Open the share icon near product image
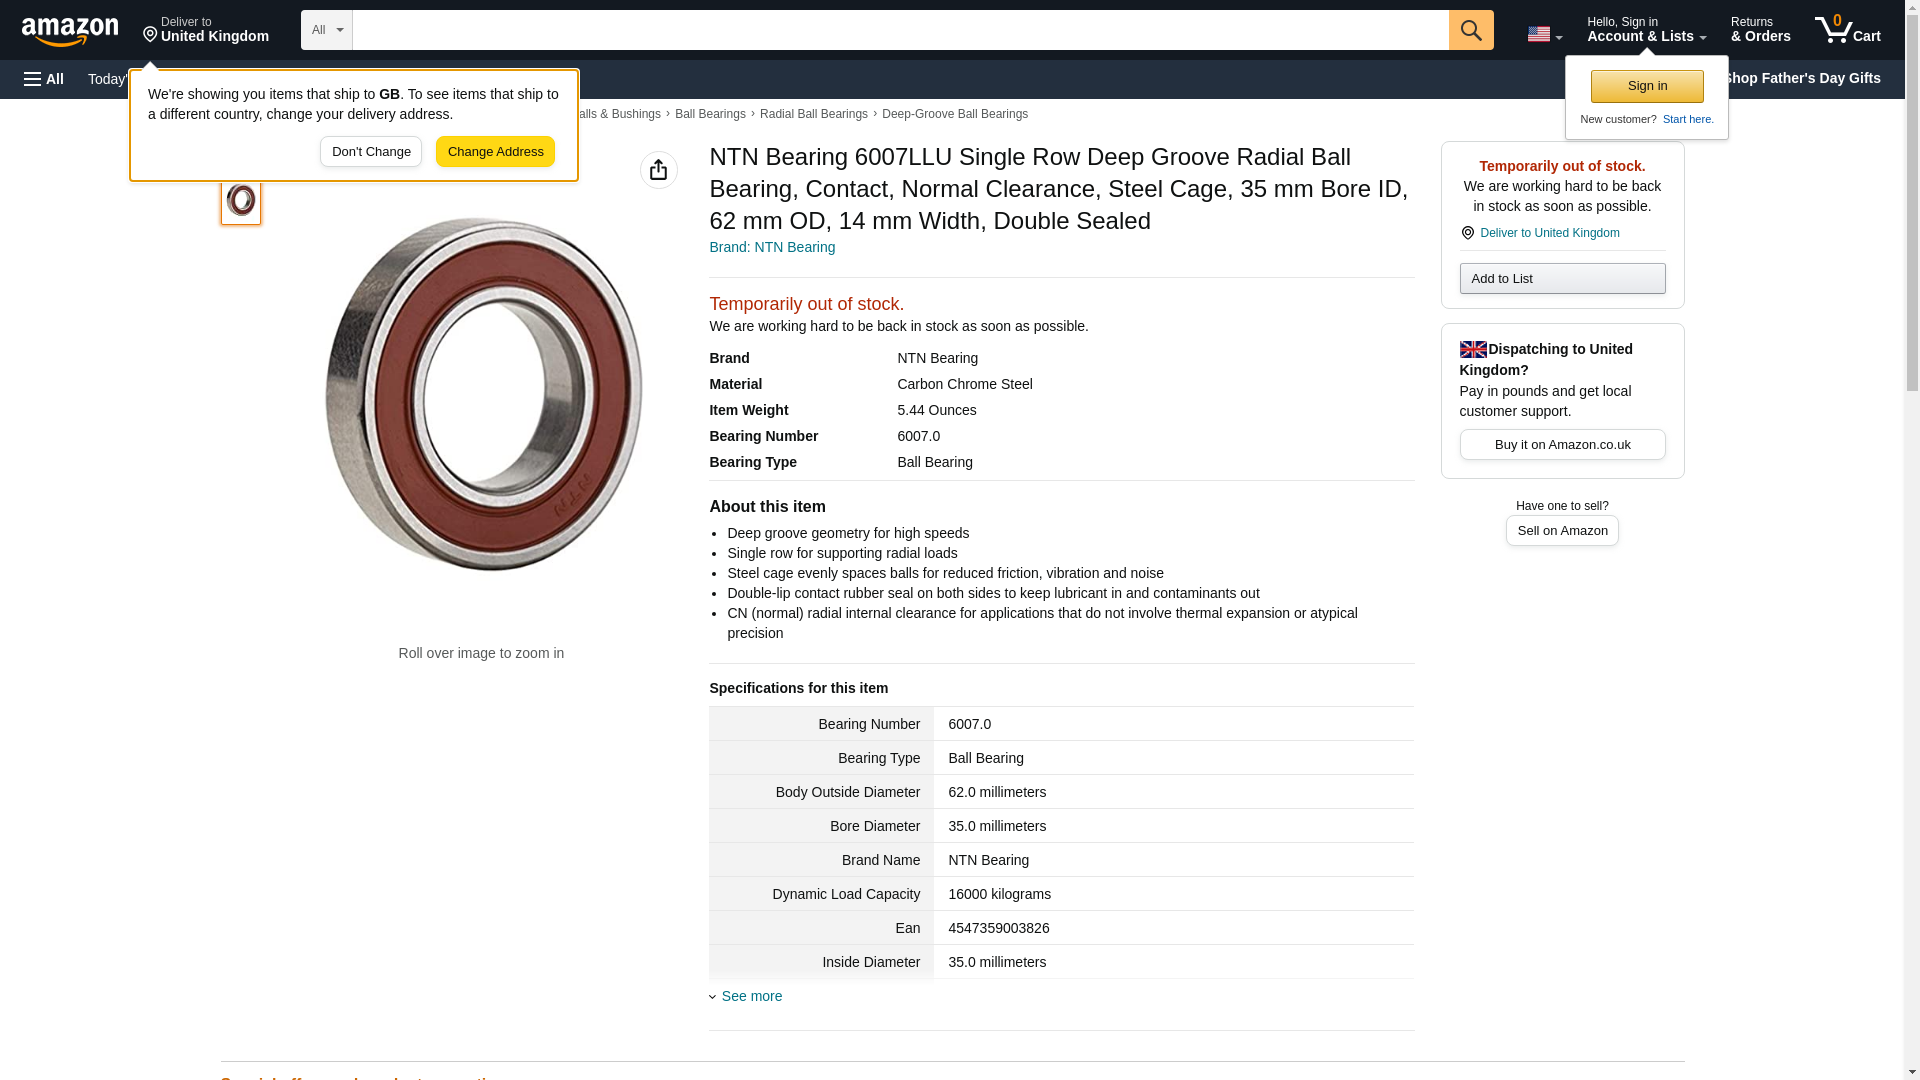1920x1080 pixels. [658, 170]
